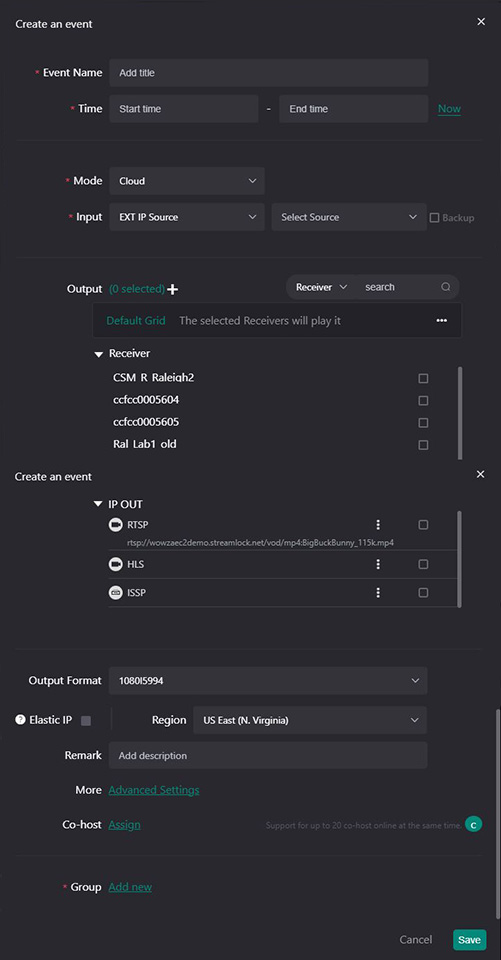501x960 pixels.
Task: Click the IP OUT list scrollbar
Action: click(459, 558)
